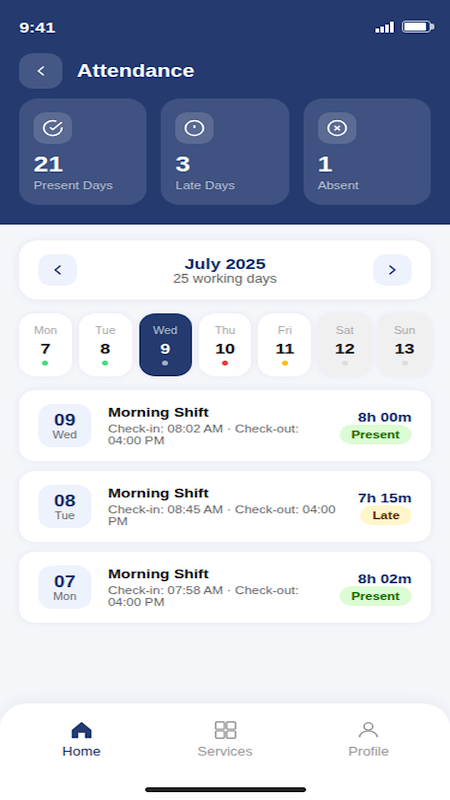450x800 pixels.
Task: Open the Profile person icon
Action: coord(368,730)
